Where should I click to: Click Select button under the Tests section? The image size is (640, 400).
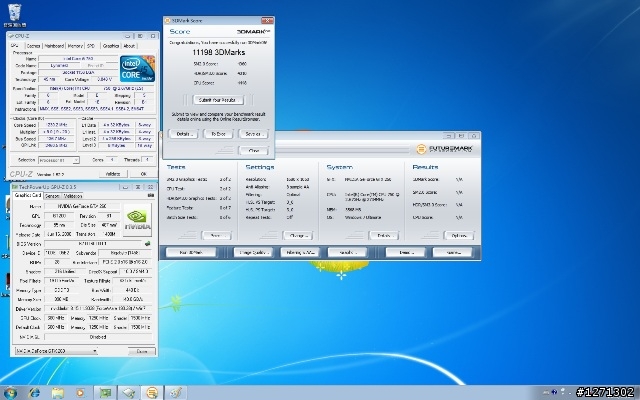(216, 236)
